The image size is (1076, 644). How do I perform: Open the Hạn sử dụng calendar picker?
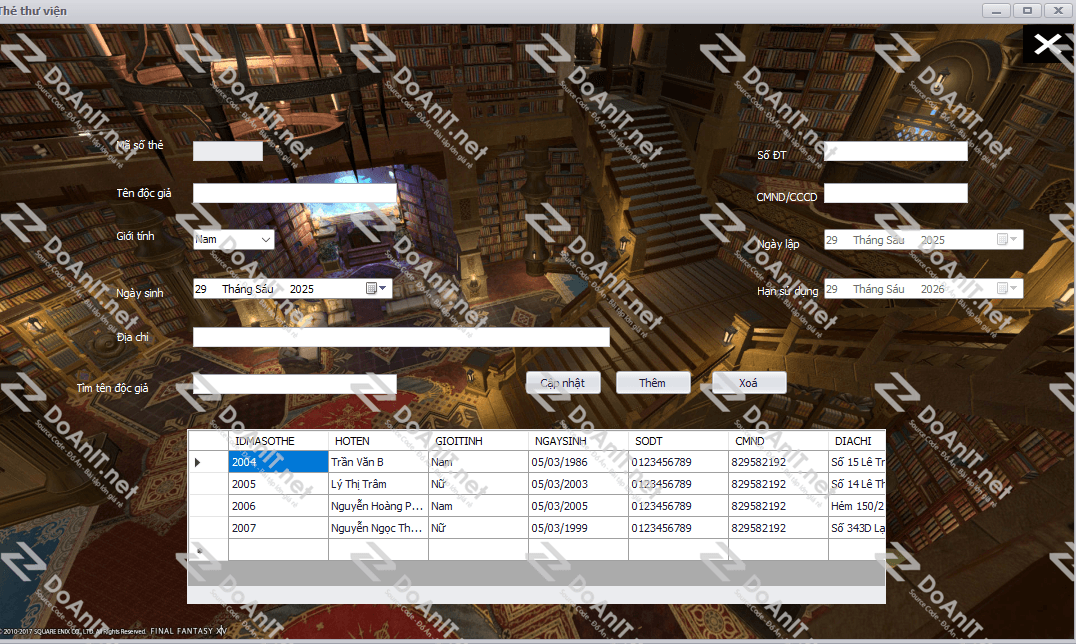tap(1007, 288)
